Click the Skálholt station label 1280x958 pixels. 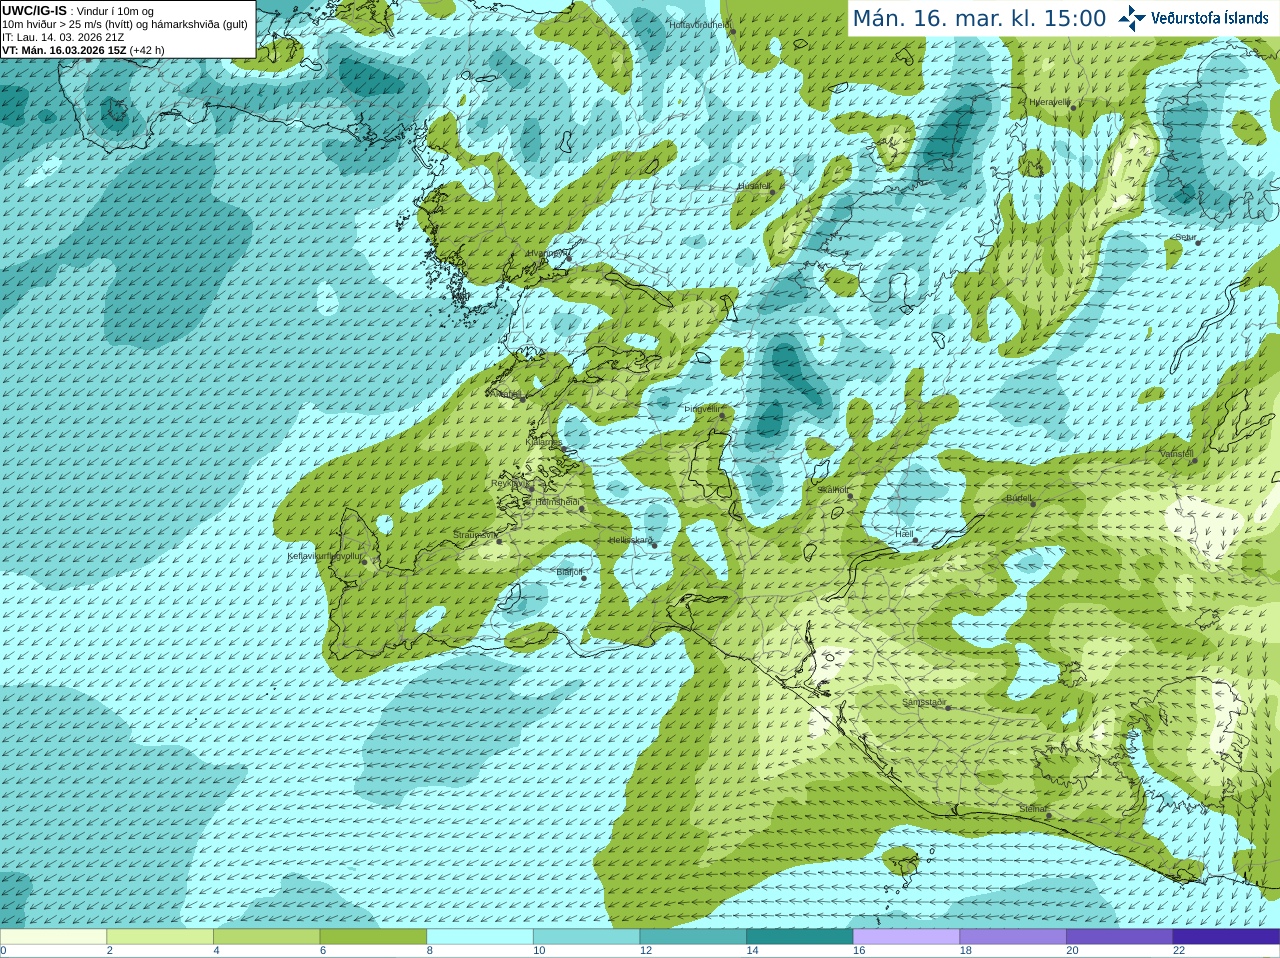[833, 490]
